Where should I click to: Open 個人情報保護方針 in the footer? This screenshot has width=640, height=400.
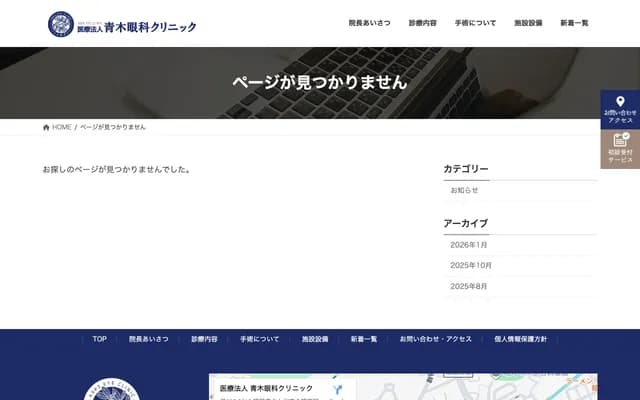520,339
